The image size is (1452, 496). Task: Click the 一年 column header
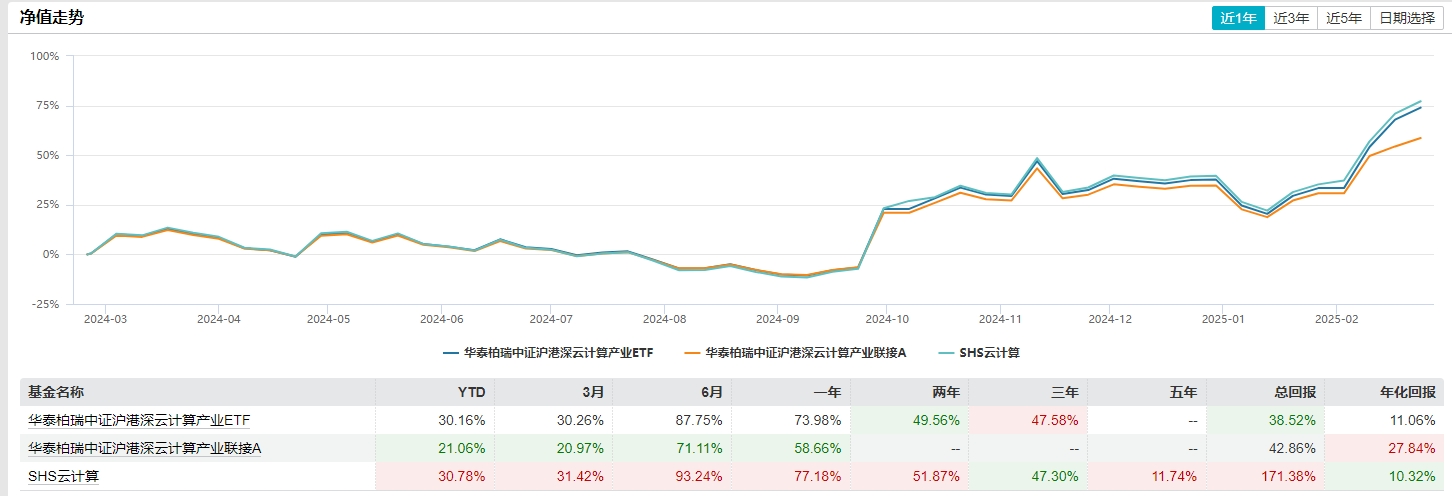829,392
